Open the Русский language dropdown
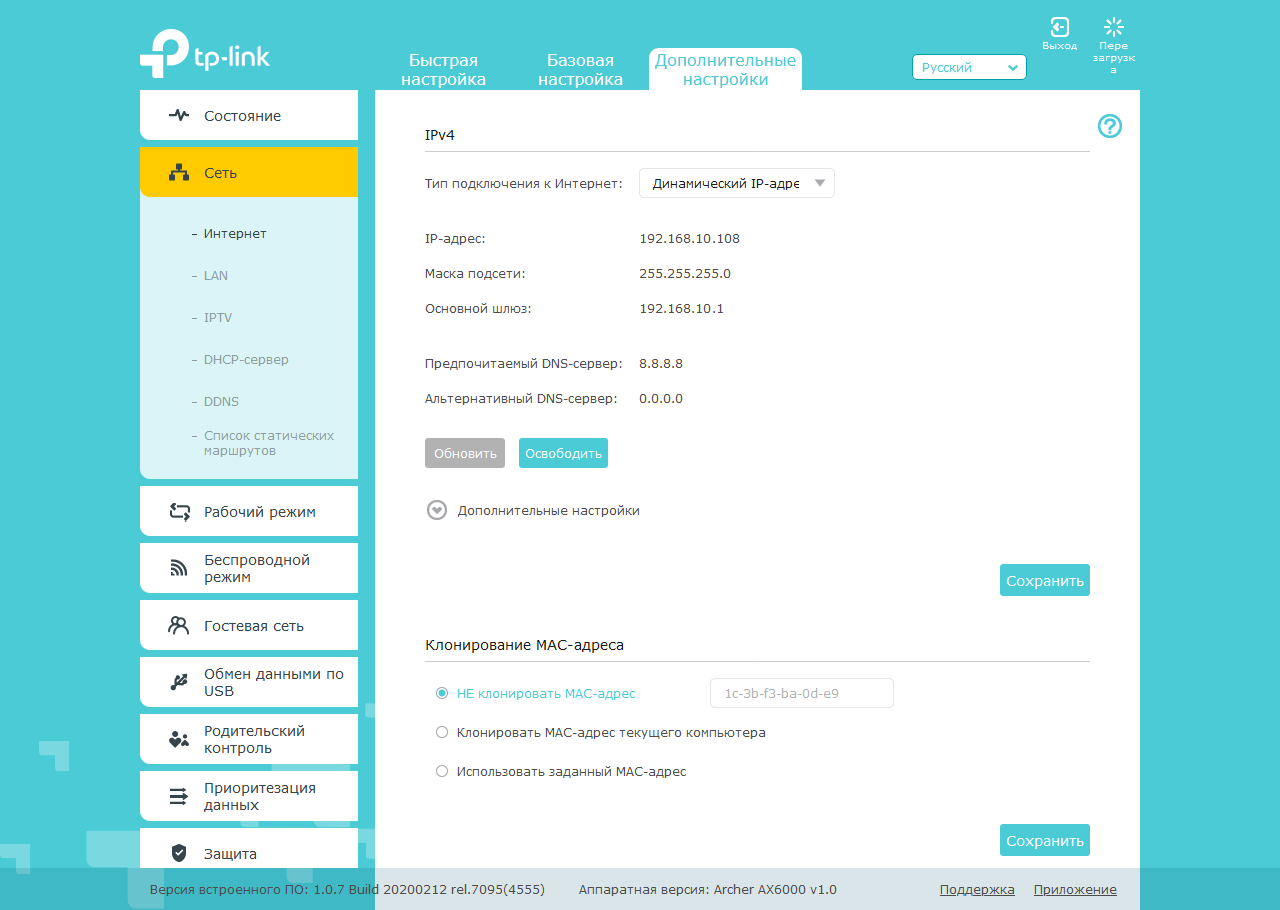Image resolution: width=1280 pixels, height=910 pixels. pyautogui.click(x=969, y=67)
